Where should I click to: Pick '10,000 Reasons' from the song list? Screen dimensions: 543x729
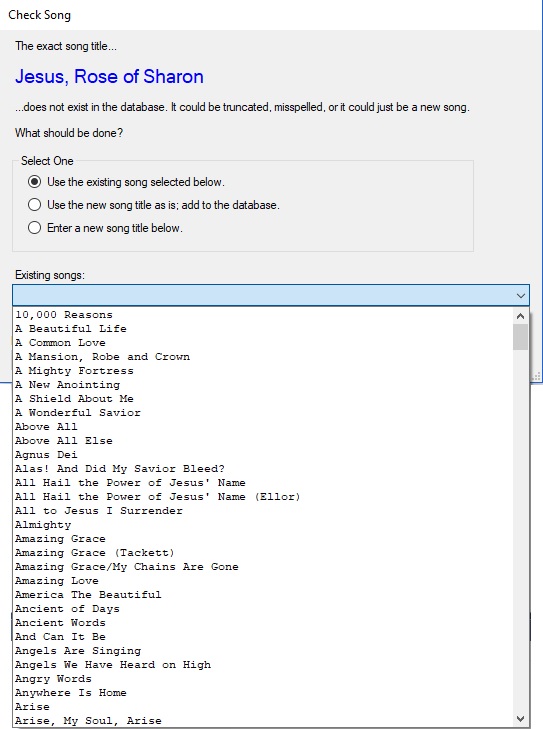point(263,315)
